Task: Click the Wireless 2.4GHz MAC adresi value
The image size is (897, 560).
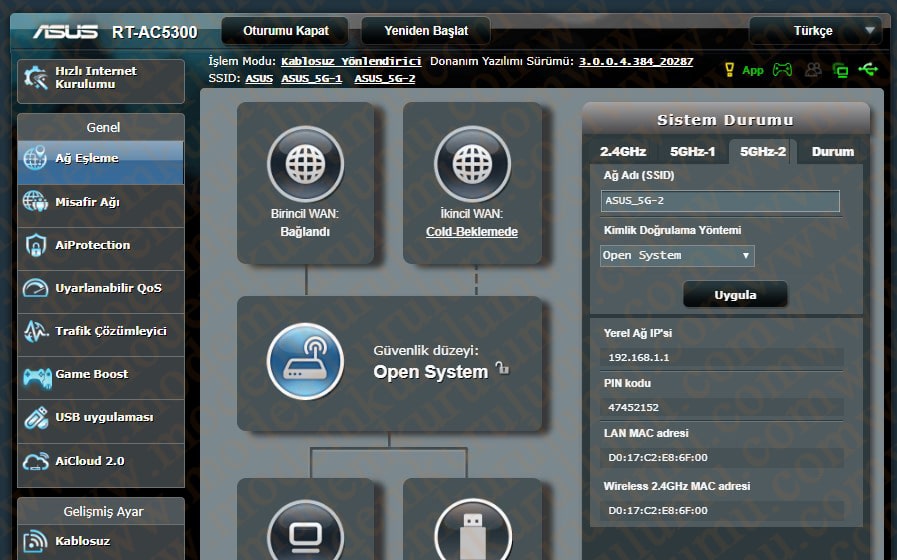Action: (x=657, y=510)
